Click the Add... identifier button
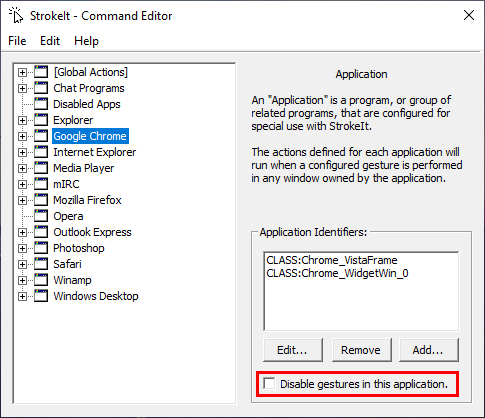This screenshot has height=418, width=485. pyautogui.click(x=429, y=350)
